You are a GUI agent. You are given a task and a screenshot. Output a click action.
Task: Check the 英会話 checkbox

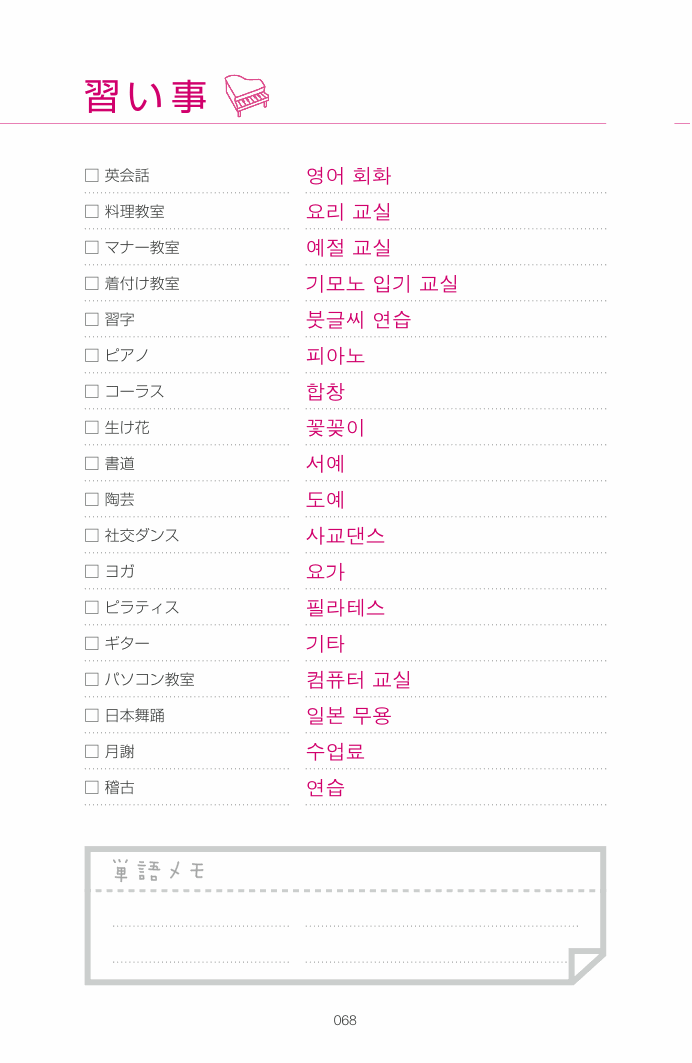pos(91,176)
